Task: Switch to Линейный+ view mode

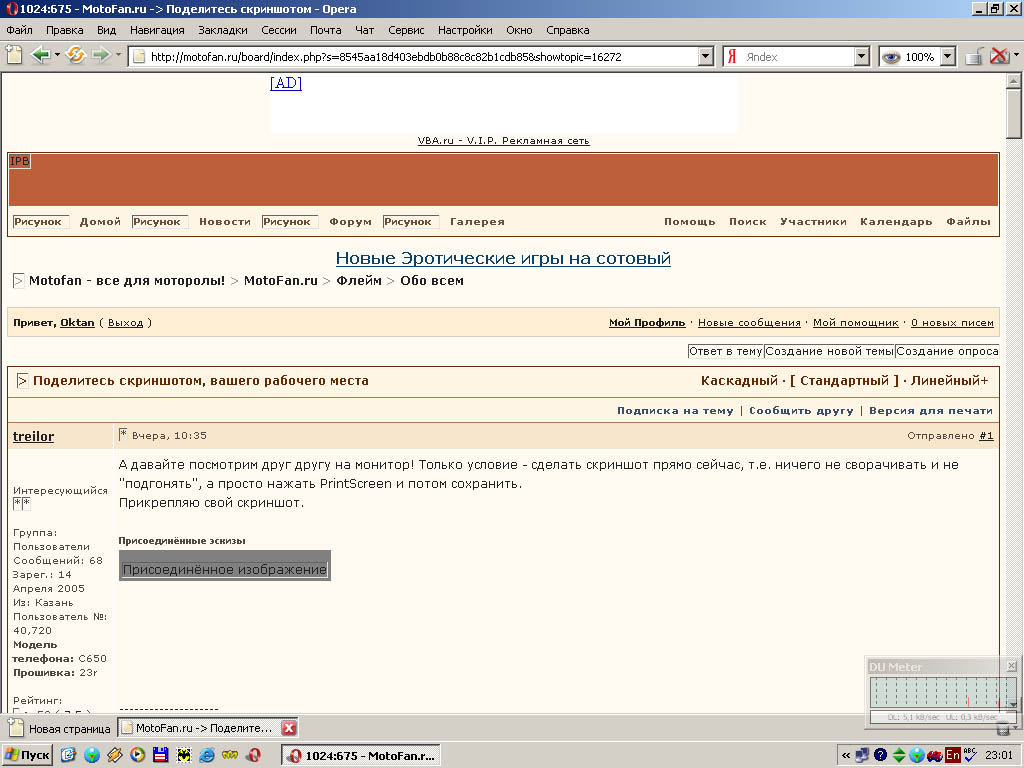Action: pyautogui.click(x=950, y=381)
